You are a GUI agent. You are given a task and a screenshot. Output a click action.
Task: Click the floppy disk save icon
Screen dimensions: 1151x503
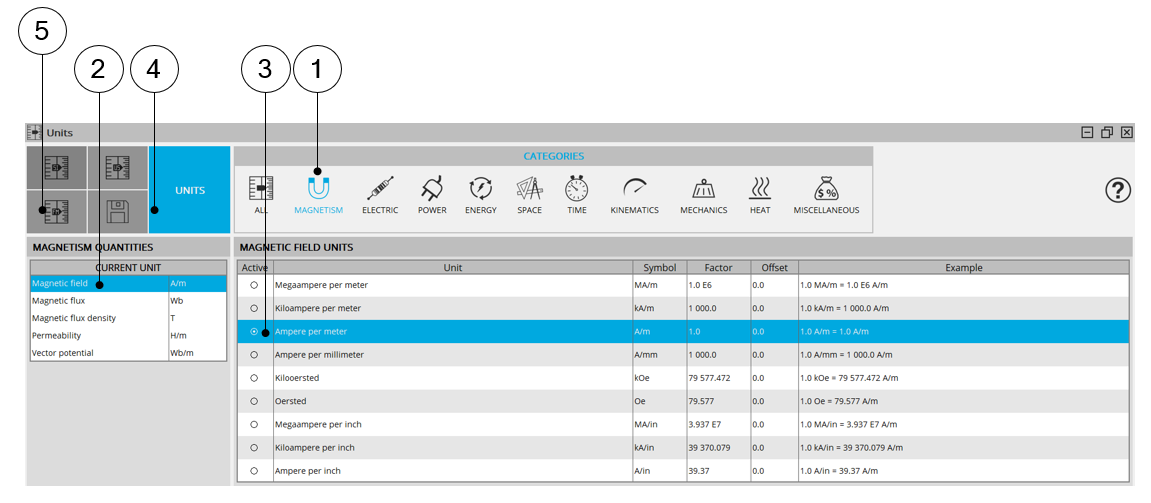118,211
